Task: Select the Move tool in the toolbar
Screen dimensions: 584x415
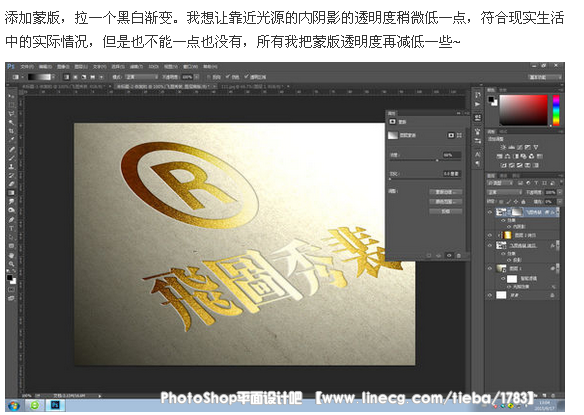Action: [11, 96]
